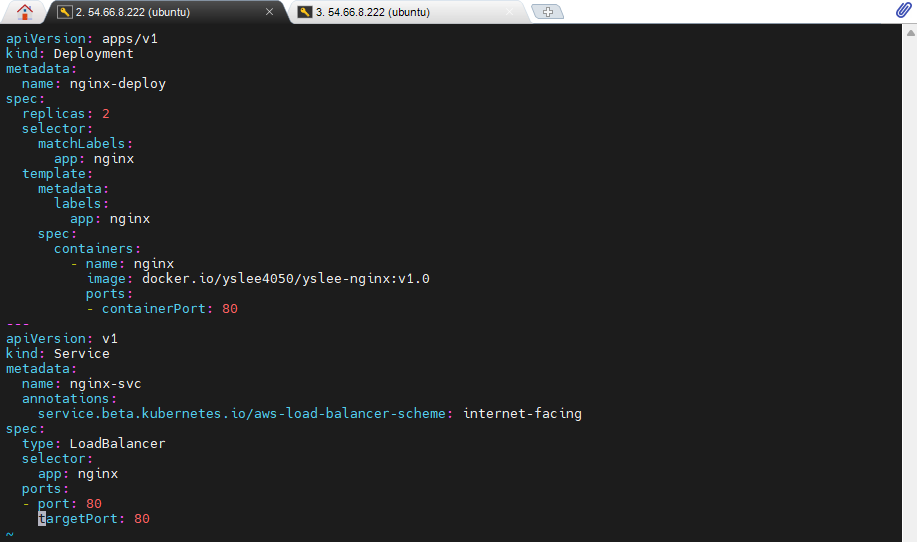The image size is (917, 542).
Task: Click on 'apps/v1' value in first line
Action: 130,39
